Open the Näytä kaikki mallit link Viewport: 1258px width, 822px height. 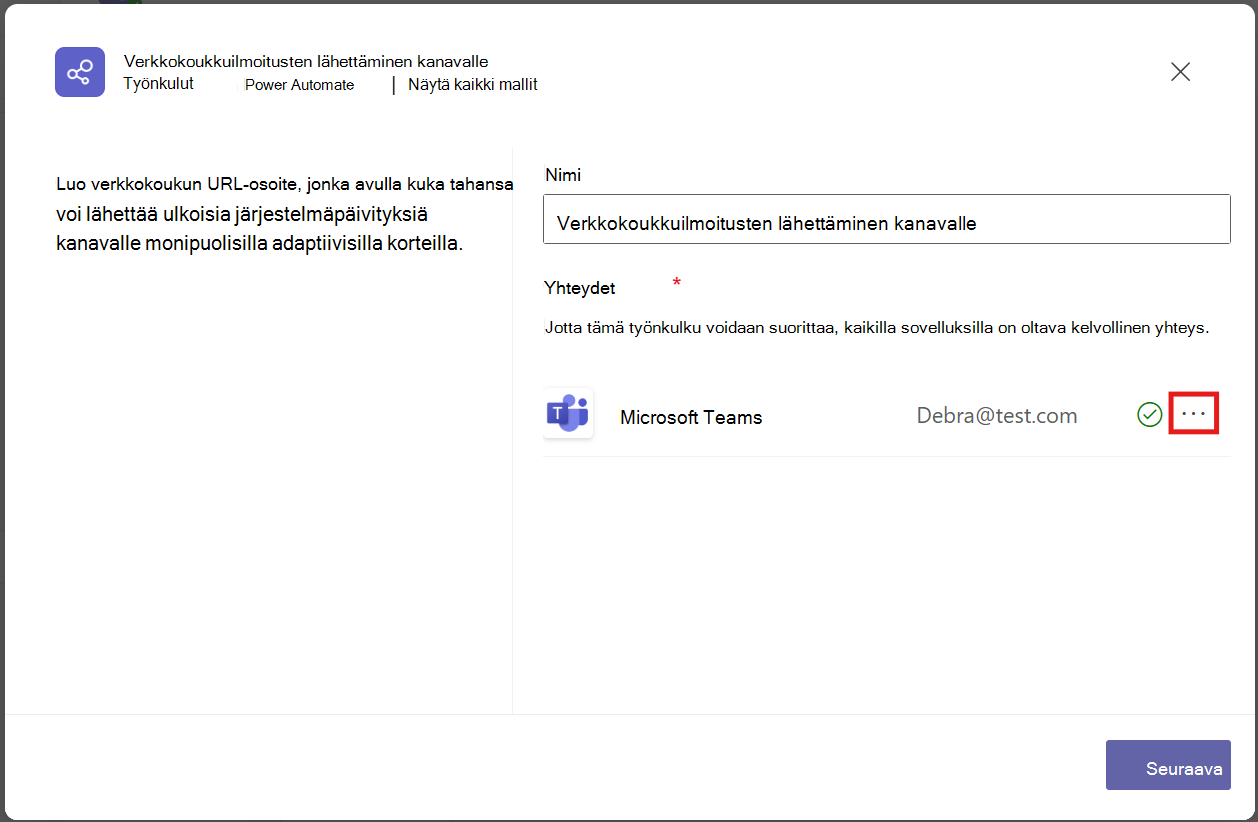click(x=473, y=85)
